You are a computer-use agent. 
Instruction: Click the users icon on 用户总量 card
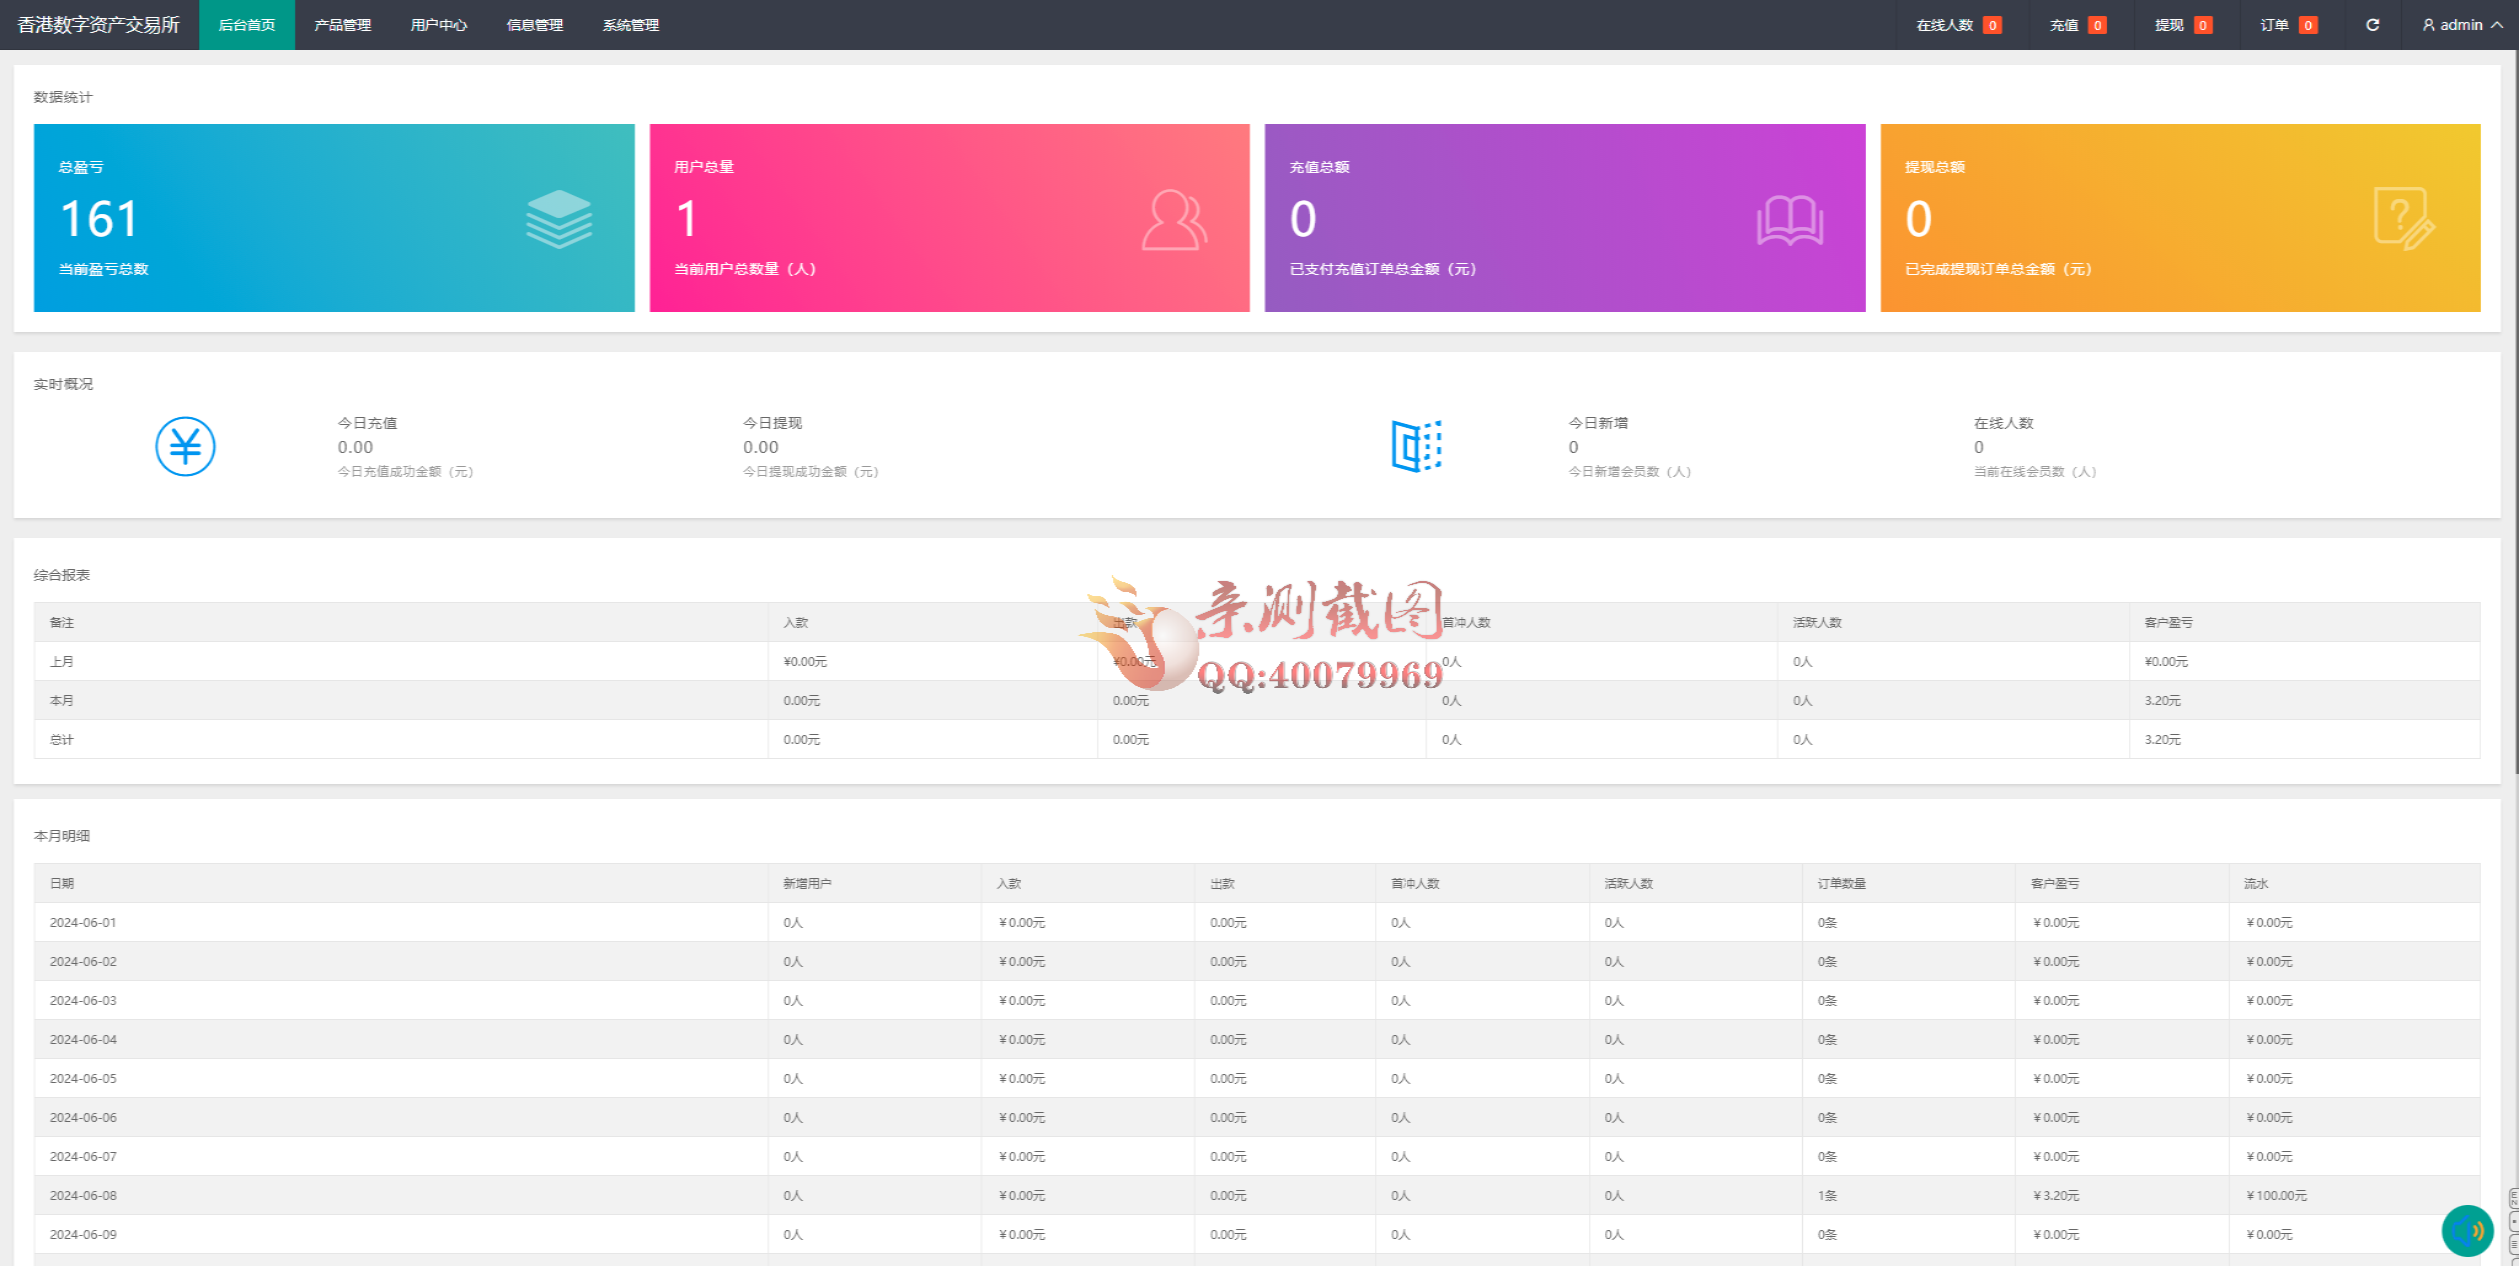[1174, 219]
